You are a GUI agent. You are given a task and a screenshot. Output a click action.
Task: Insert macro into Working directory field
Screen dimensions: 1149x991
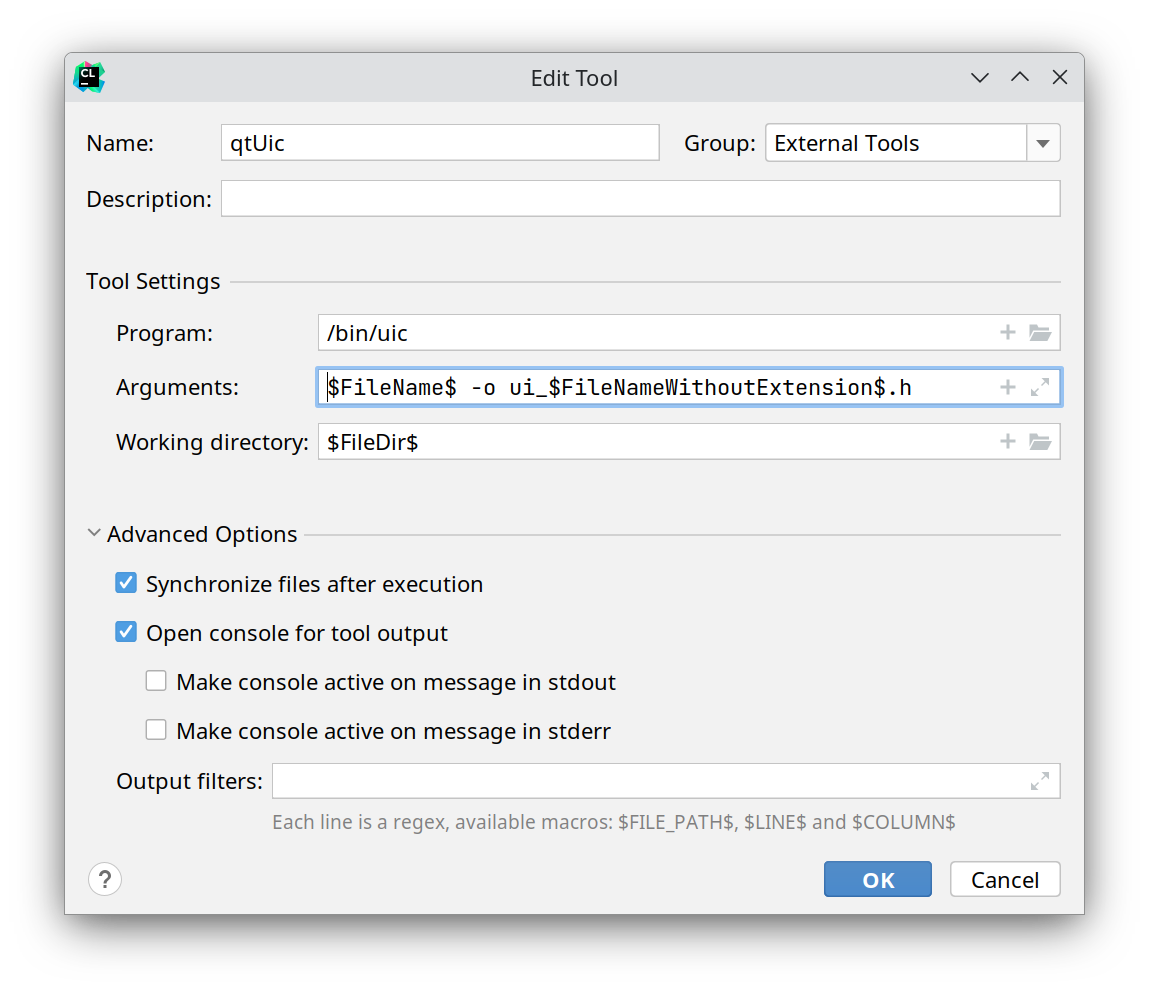(1008, 441)
